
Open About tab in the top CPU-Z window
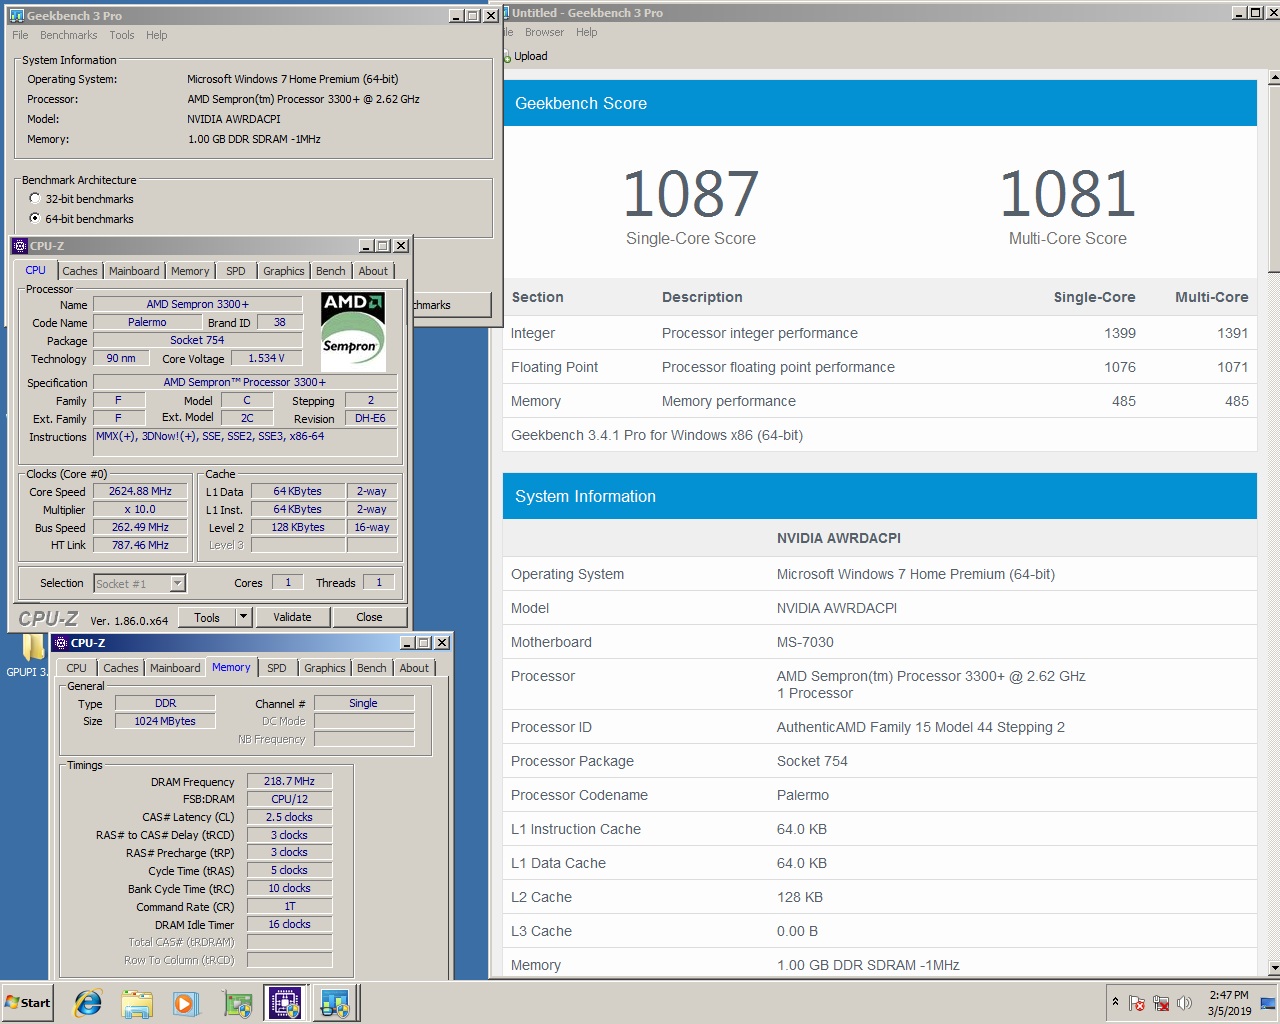pyautogui.click(x=373, y=271)
